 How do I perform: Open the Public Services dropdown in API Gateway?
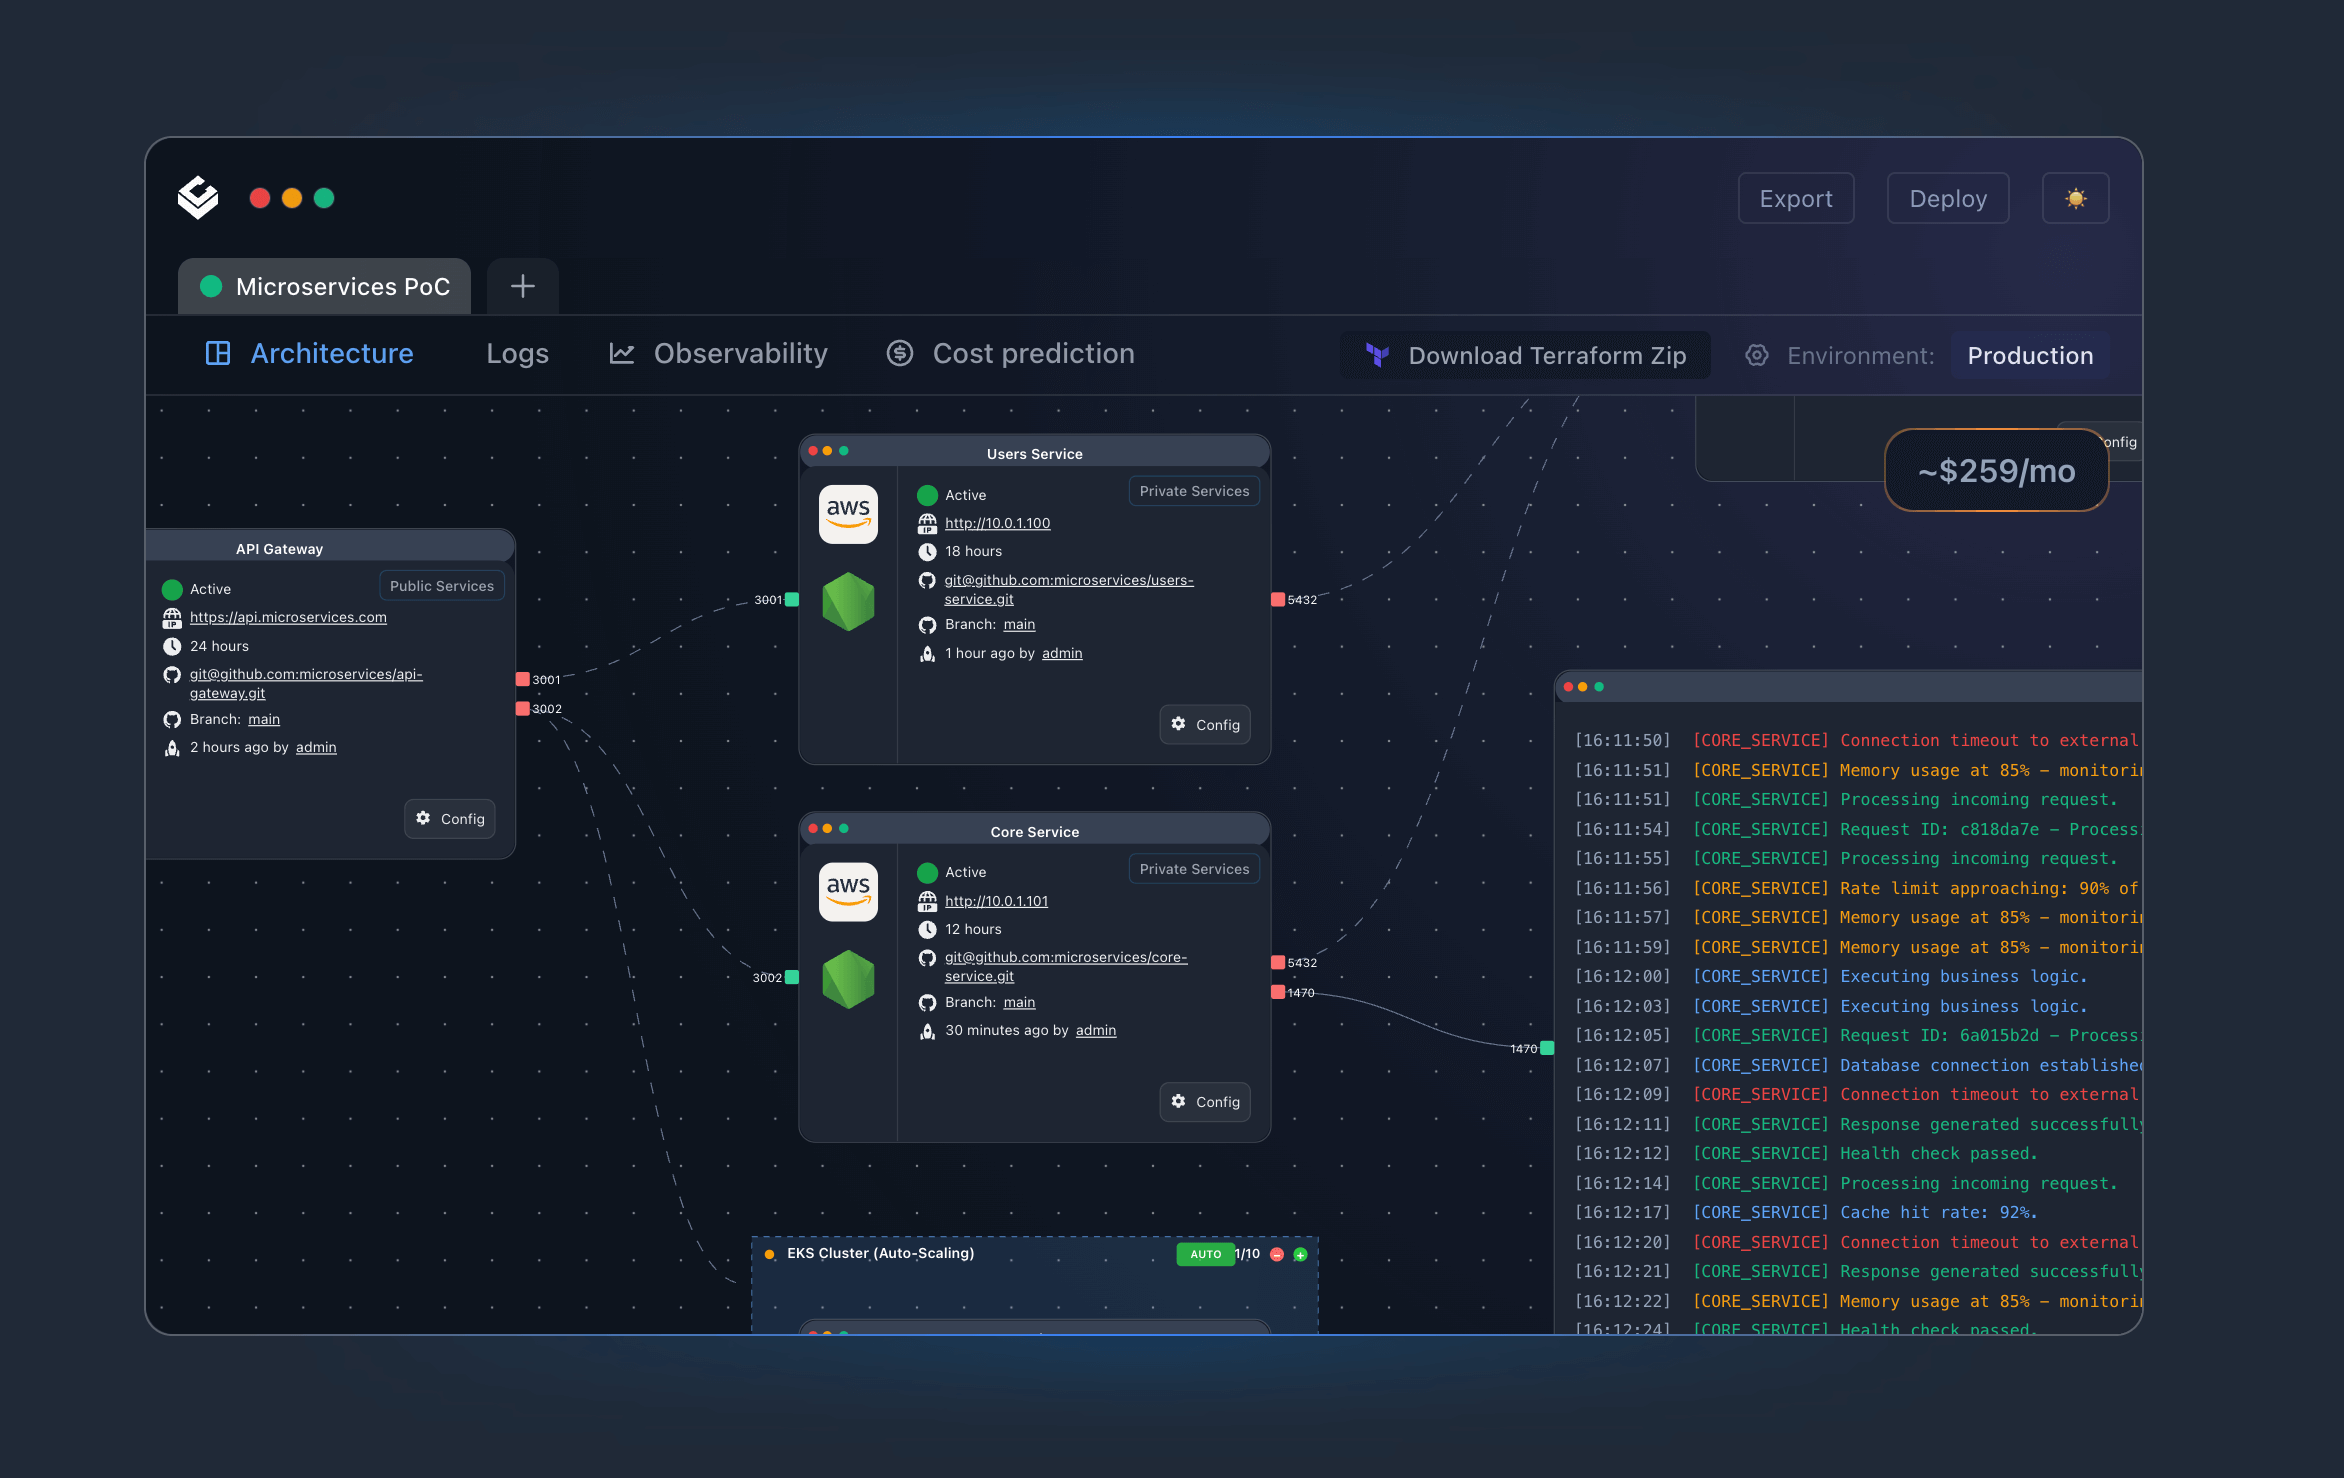tap(441, 586)
